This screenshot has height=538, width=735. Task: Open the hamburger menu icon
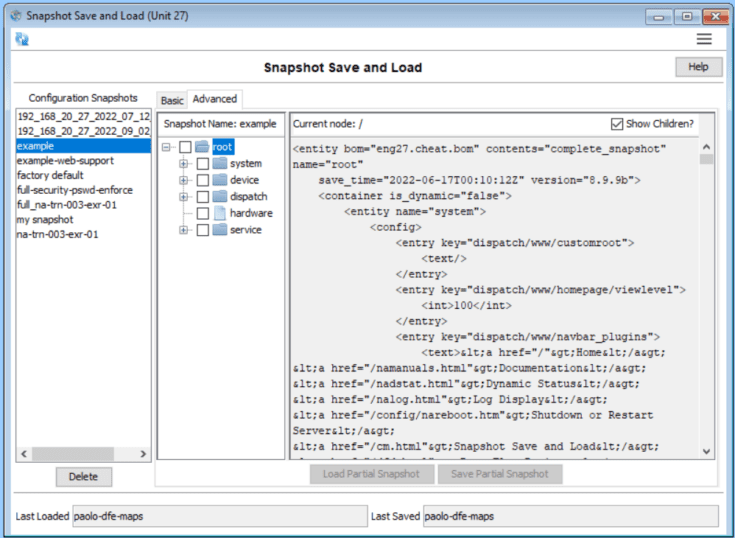(x=704, y=39)
